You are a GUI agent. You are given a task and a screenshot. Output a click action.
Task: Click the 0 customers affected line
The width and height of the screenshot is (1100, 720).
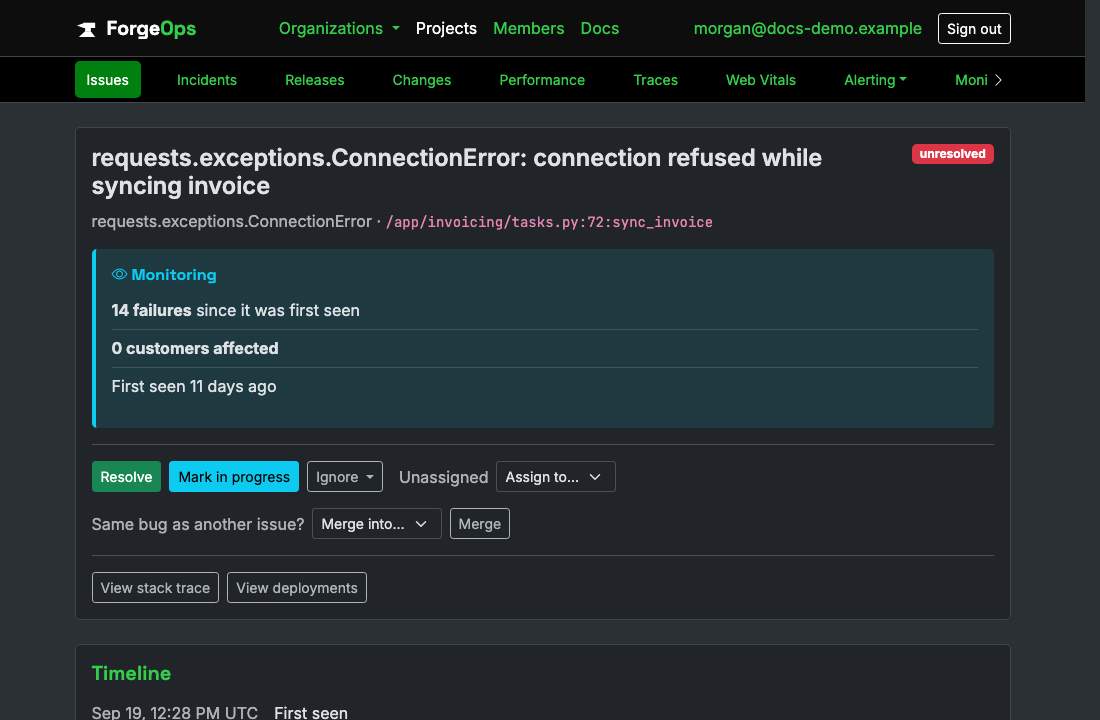tap(195, 348)
